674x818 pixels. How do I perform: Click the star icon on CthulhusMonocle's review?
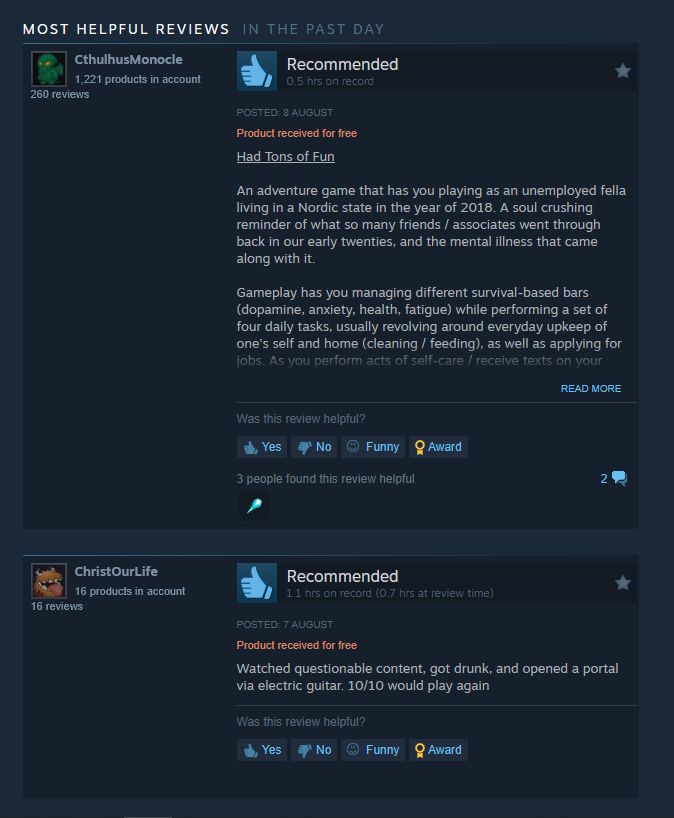622,71
